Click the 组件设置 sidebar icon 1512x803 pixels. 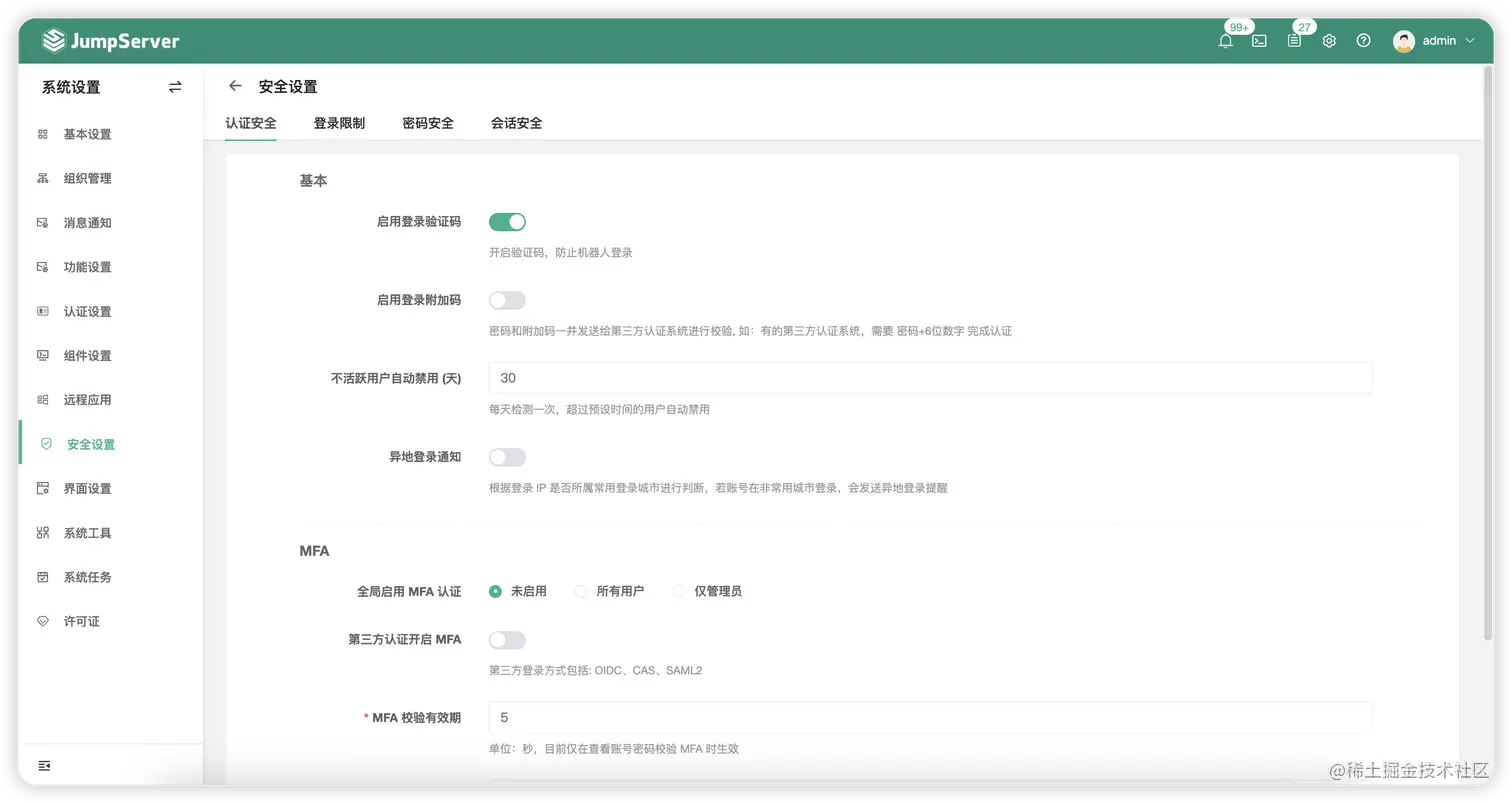(x=43, y=355)
